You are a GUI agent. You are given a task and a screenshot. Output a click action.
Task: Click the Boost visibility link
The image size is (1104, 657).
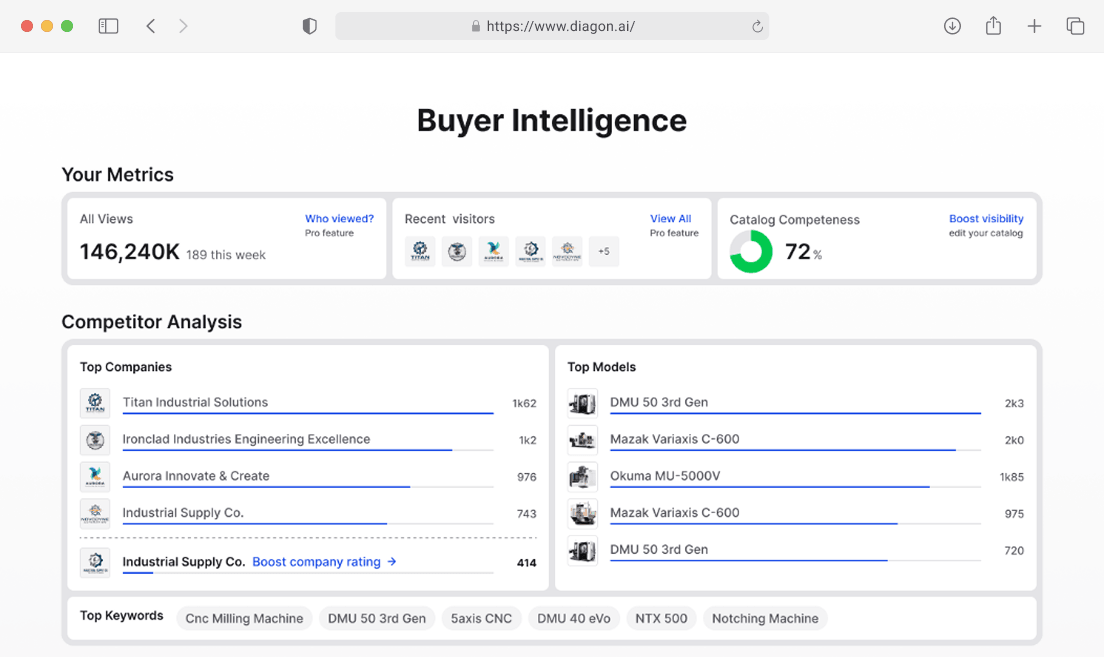986,218
